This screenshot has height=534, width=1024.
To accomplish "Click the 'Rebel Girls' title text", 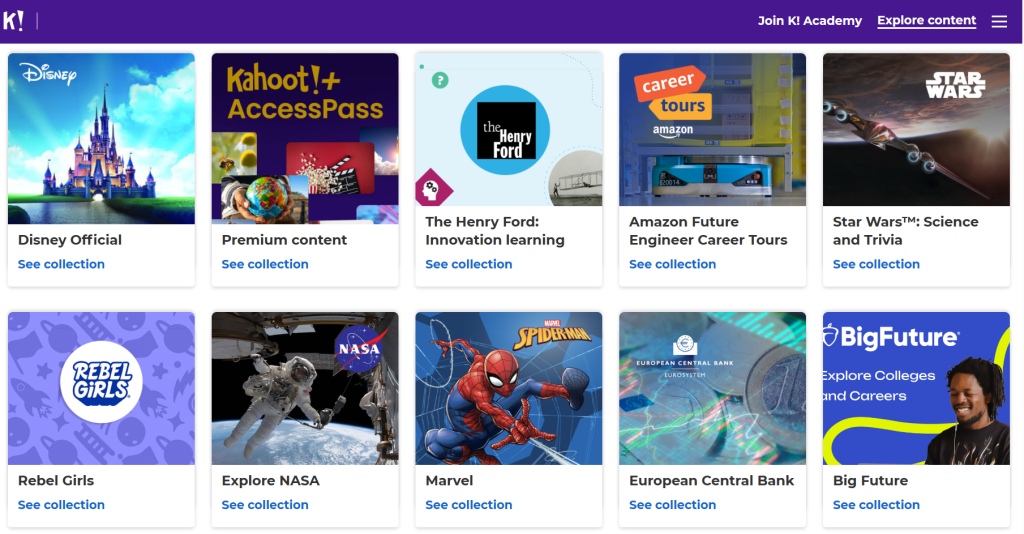I will pos(56,481).
